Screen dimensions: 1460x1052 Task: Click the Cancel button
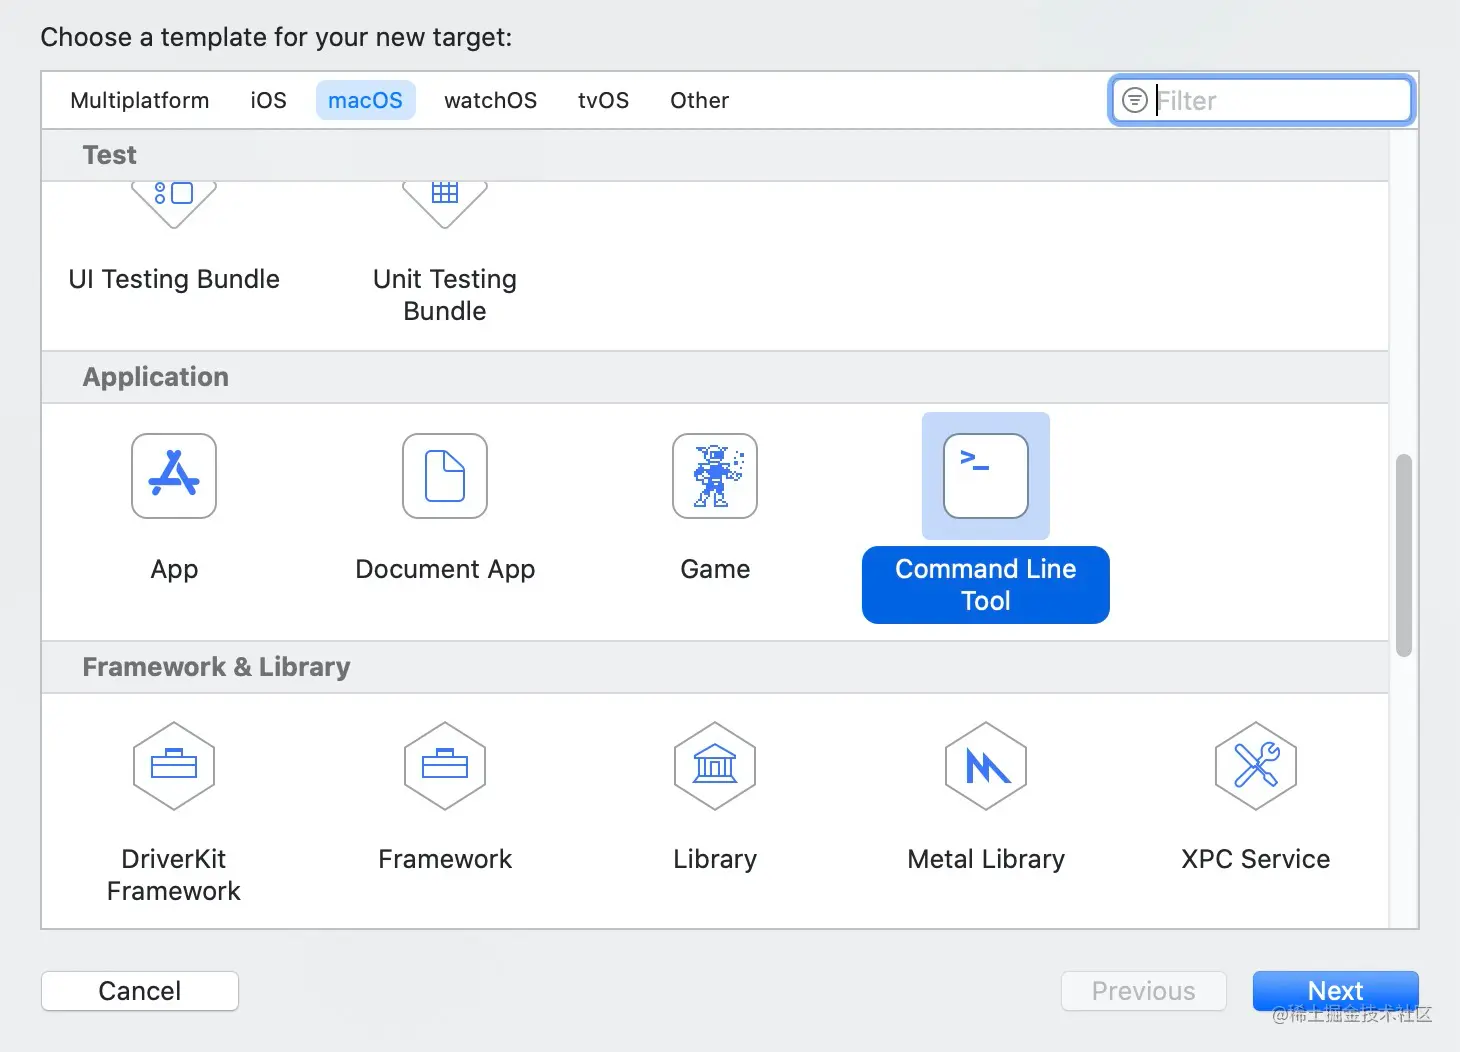pyautogui.click(x=140, y=991)
